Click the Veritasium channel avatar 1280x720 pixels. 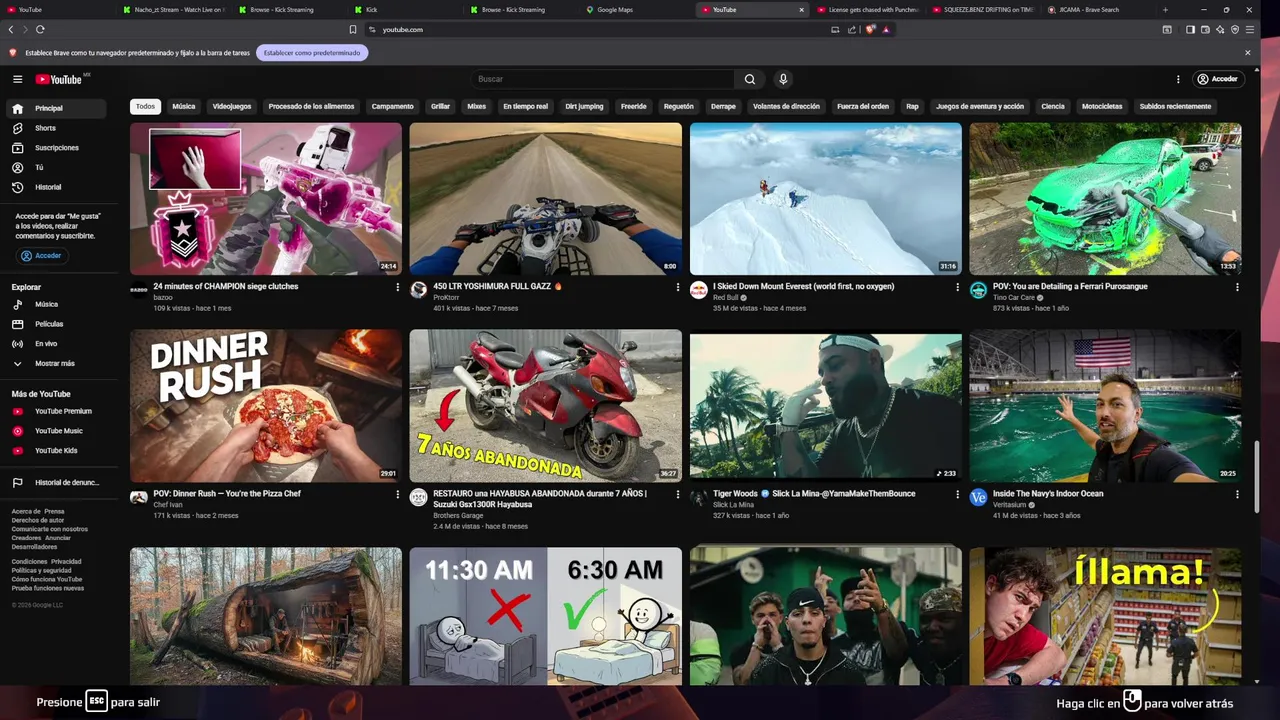point(978,497)
